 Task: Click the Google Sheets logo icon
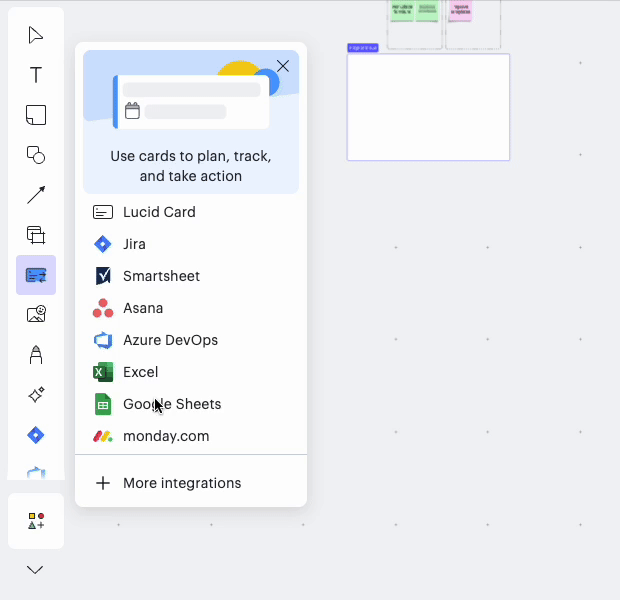(x=103, y=404)
